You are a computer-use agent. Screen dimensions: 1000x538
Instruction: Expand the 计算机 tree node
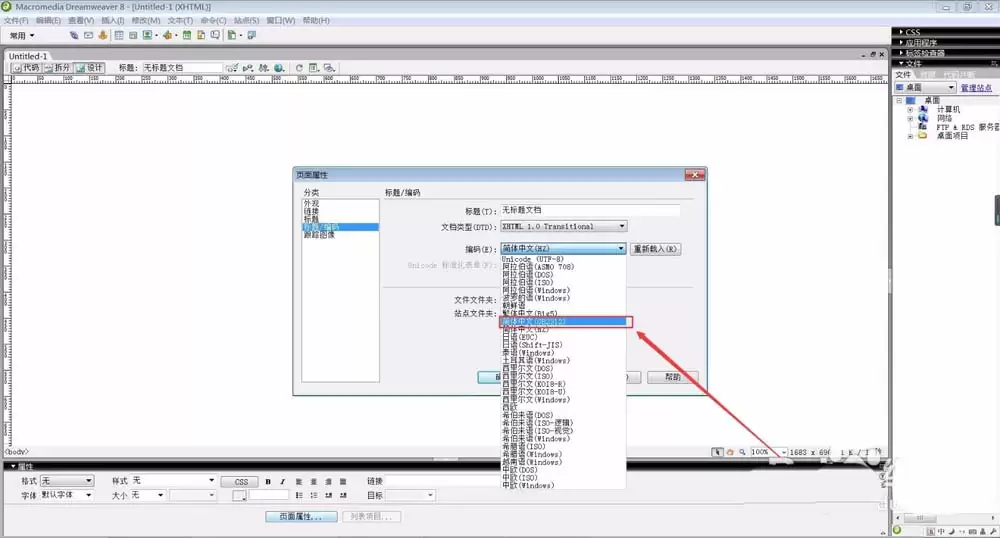910,109
